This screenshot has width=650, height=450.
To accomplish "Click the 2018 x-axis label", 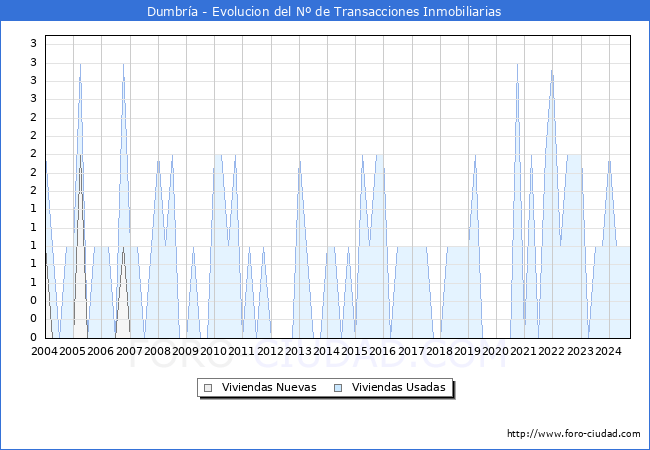I will tap(439, 351).
